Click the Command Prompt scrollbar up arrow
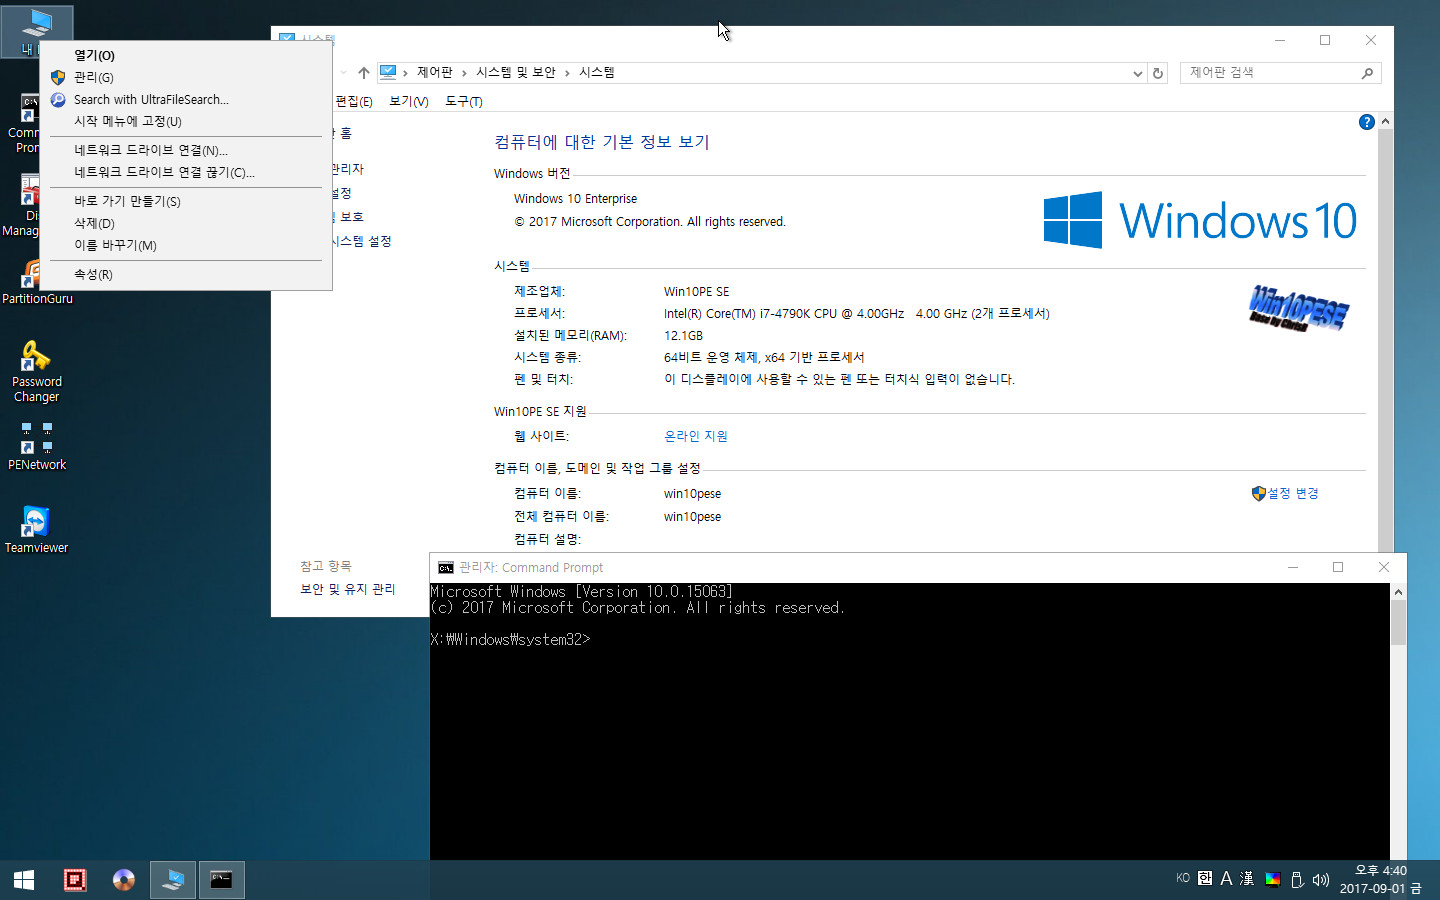The width and height of the screenshot is (1440, 900). coord(1398,592)
